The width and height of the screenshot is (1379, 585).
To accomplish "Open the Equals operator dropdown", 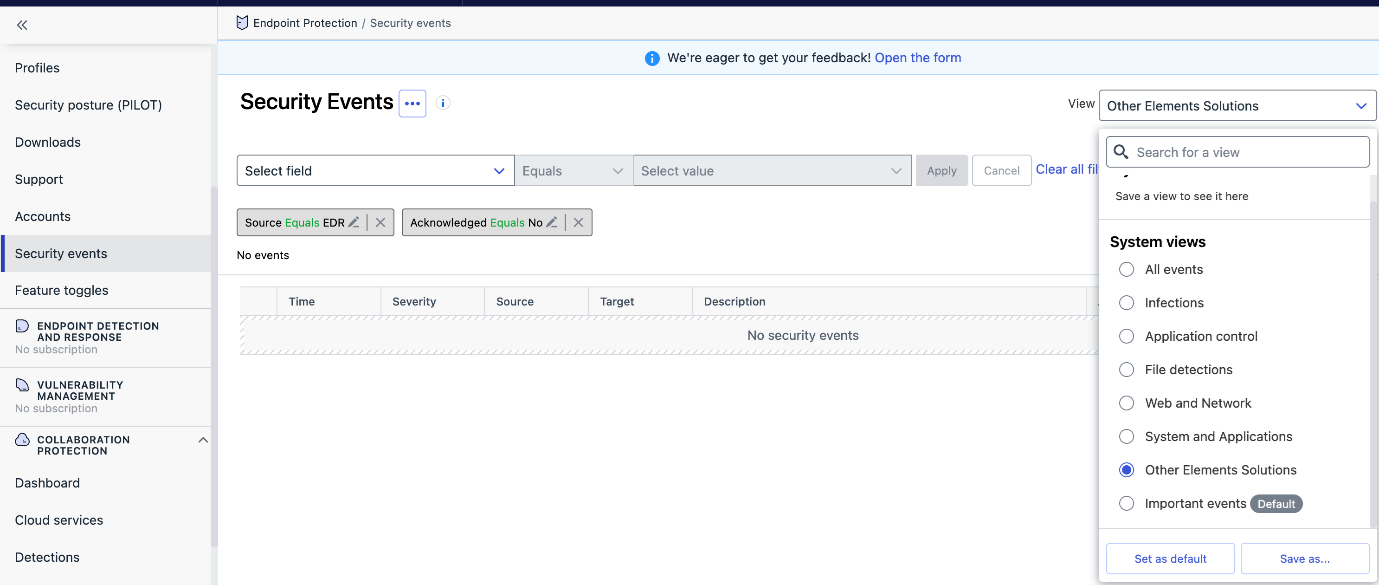I will [x=573, y=171].
